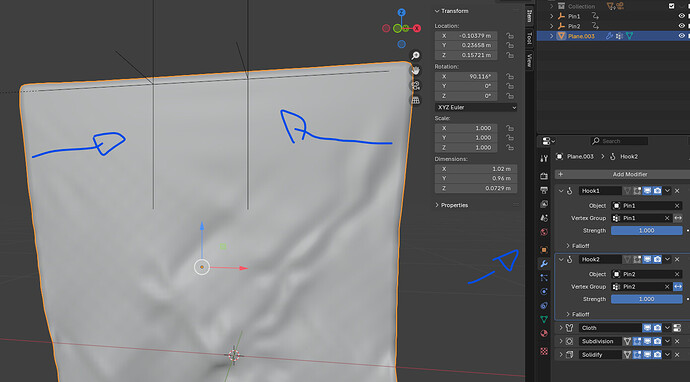
Task: Collapse the Hook1 modifier panel
Action: [561, 191]
